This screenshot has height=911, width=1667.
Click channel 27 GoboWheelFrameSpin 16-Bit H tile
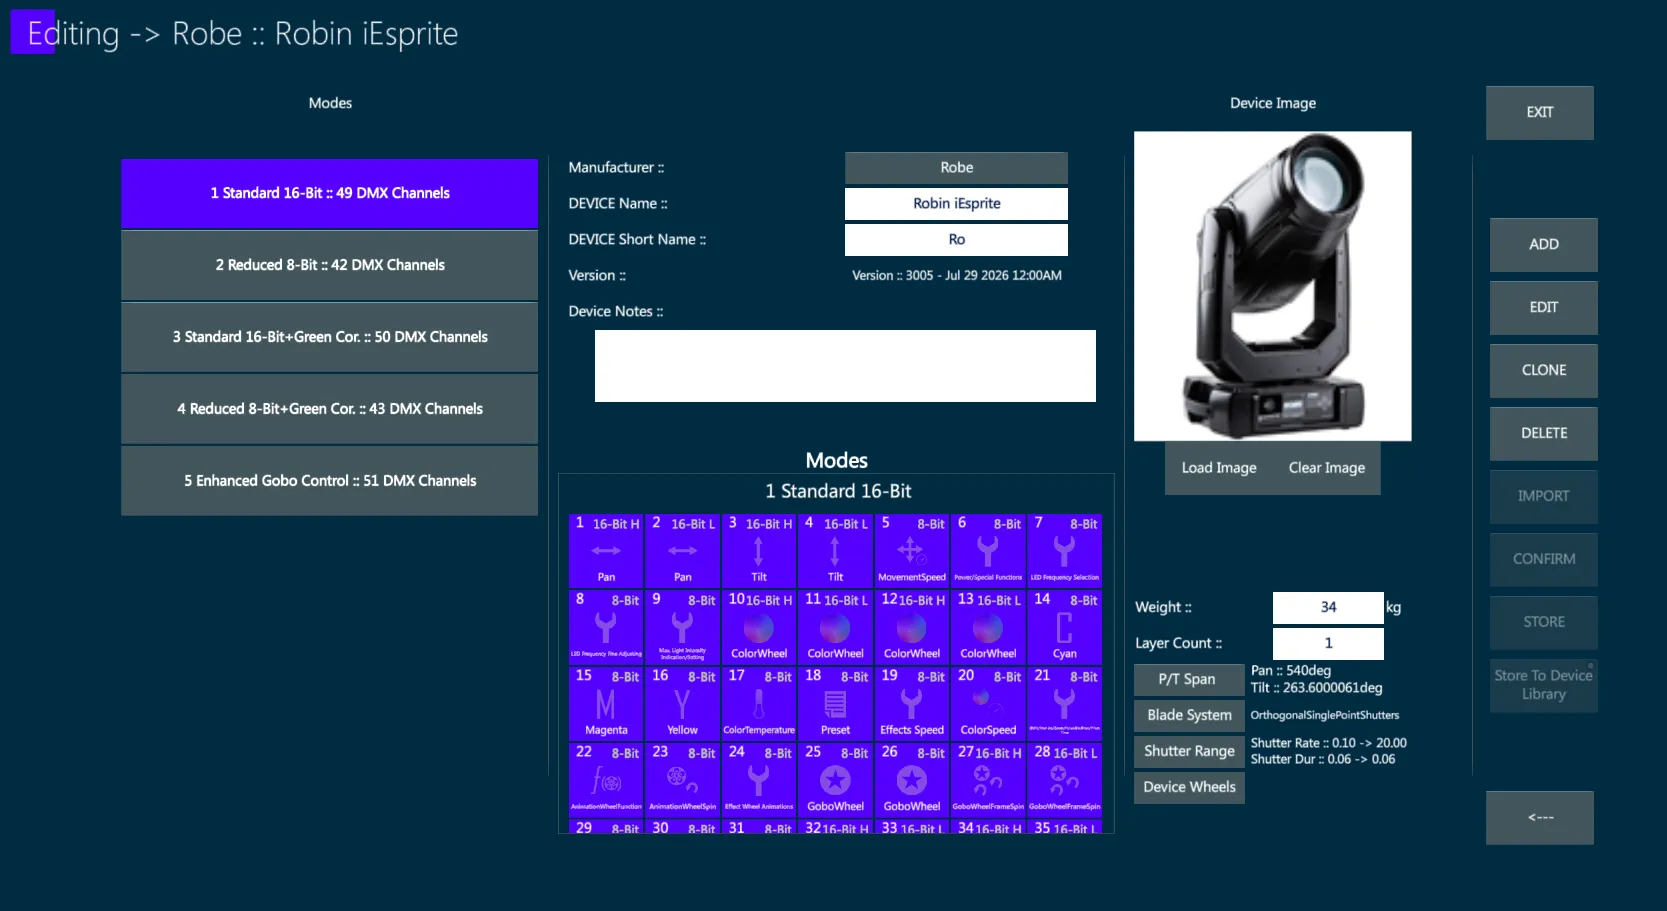pos(988,779)
